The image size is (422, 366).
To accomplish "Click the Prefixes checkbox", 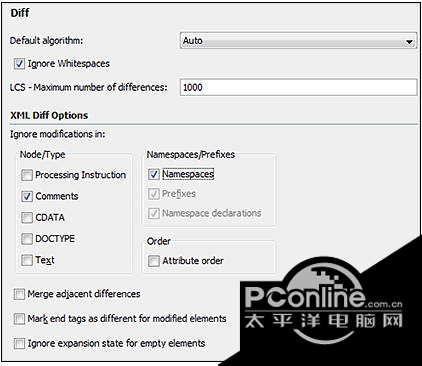I will (154, 194).
